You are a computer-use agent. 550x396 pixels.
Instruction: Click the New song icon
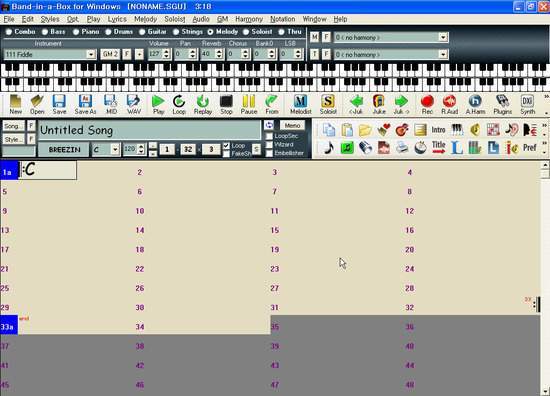point(15,104)
